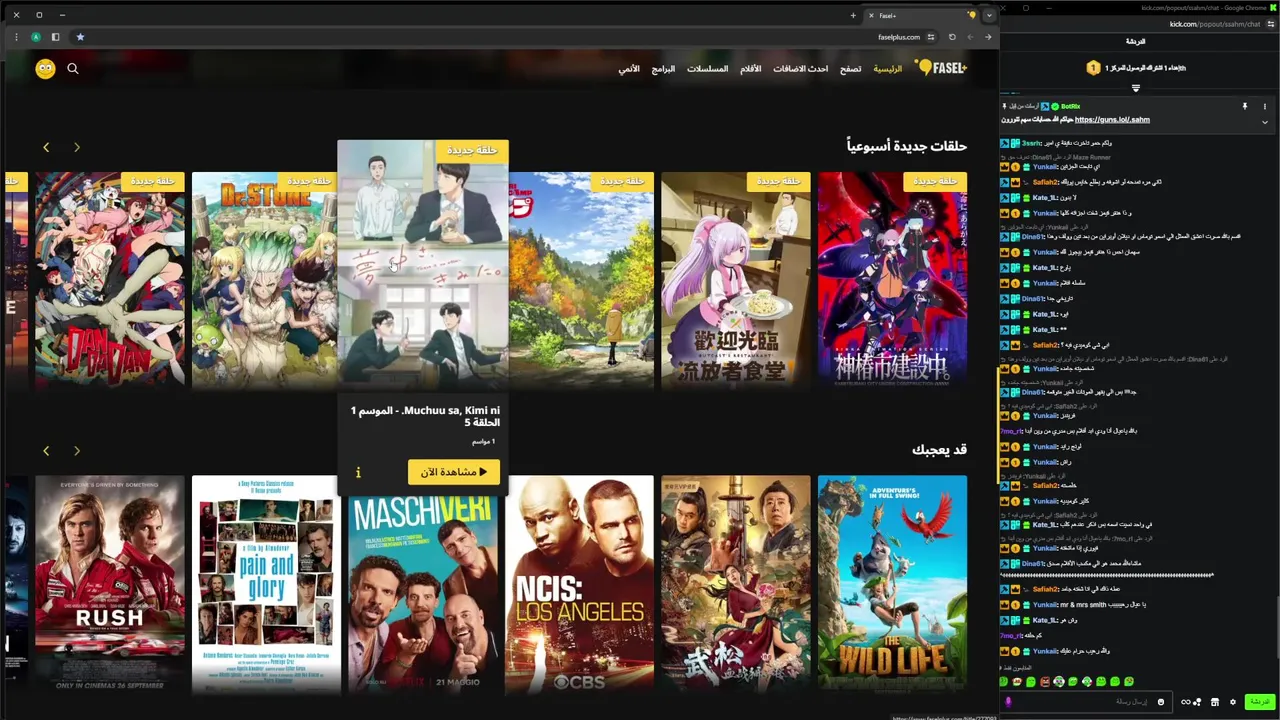Click the chat connections dots icon

[1198, 702]
